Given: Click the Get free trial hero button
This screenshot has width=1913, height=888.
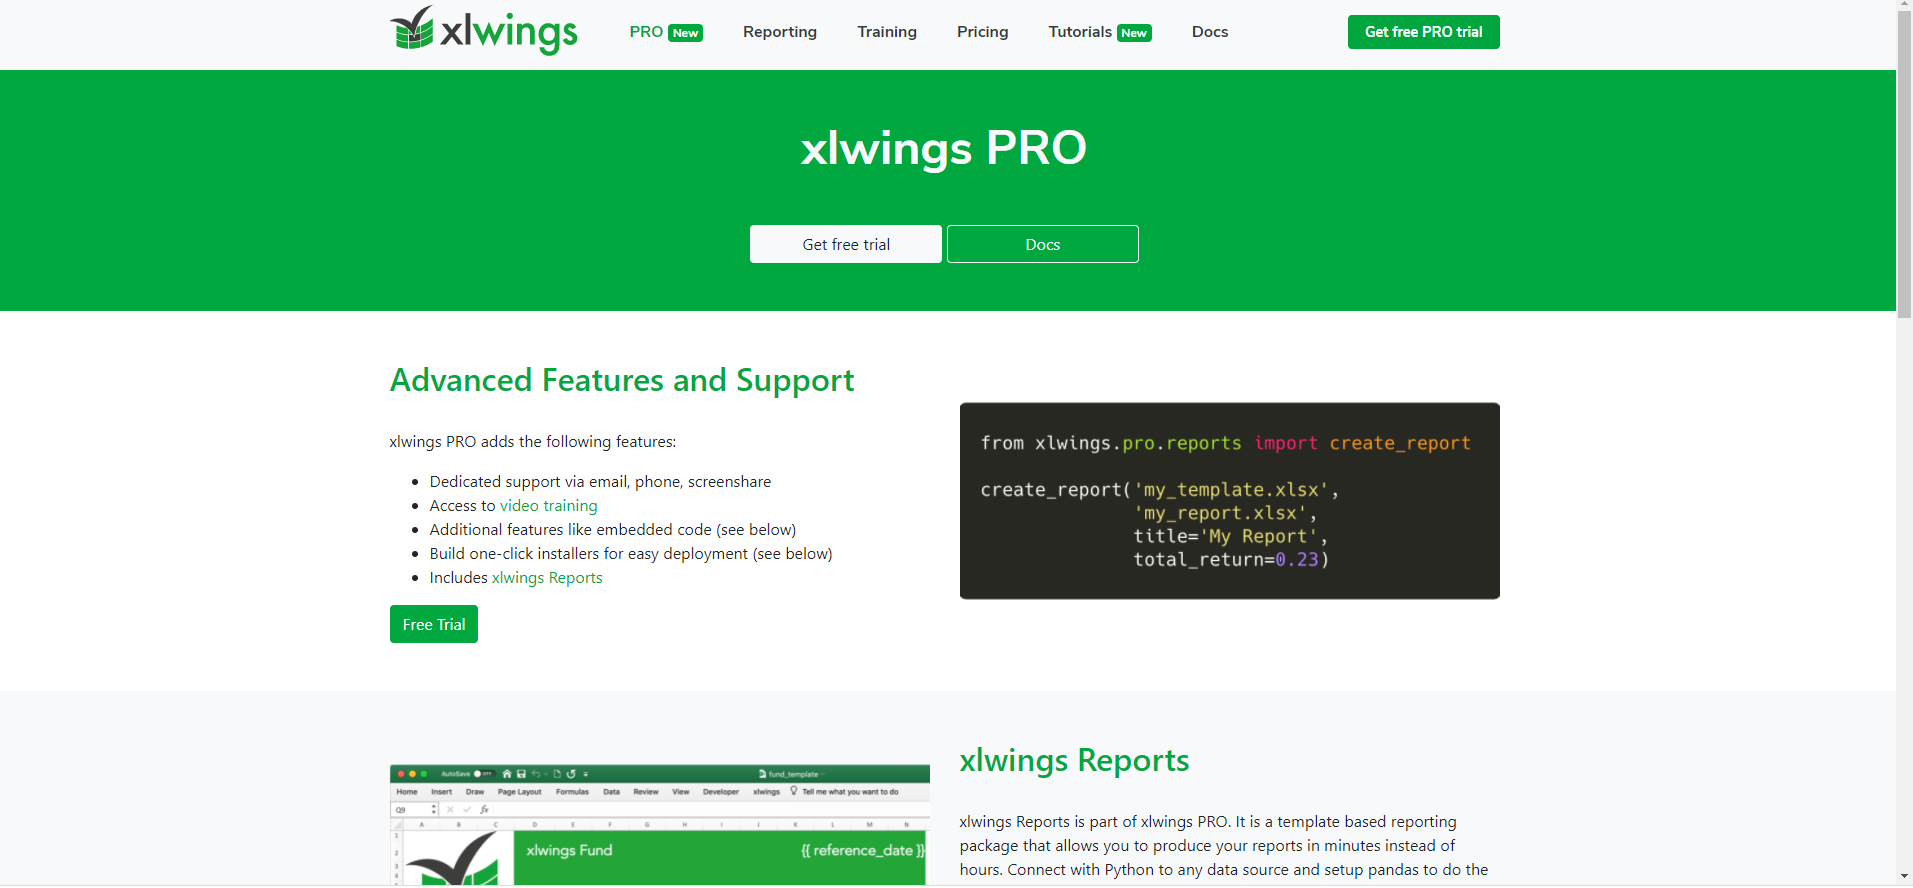Looking at the screenshot, I should [846, 244].
